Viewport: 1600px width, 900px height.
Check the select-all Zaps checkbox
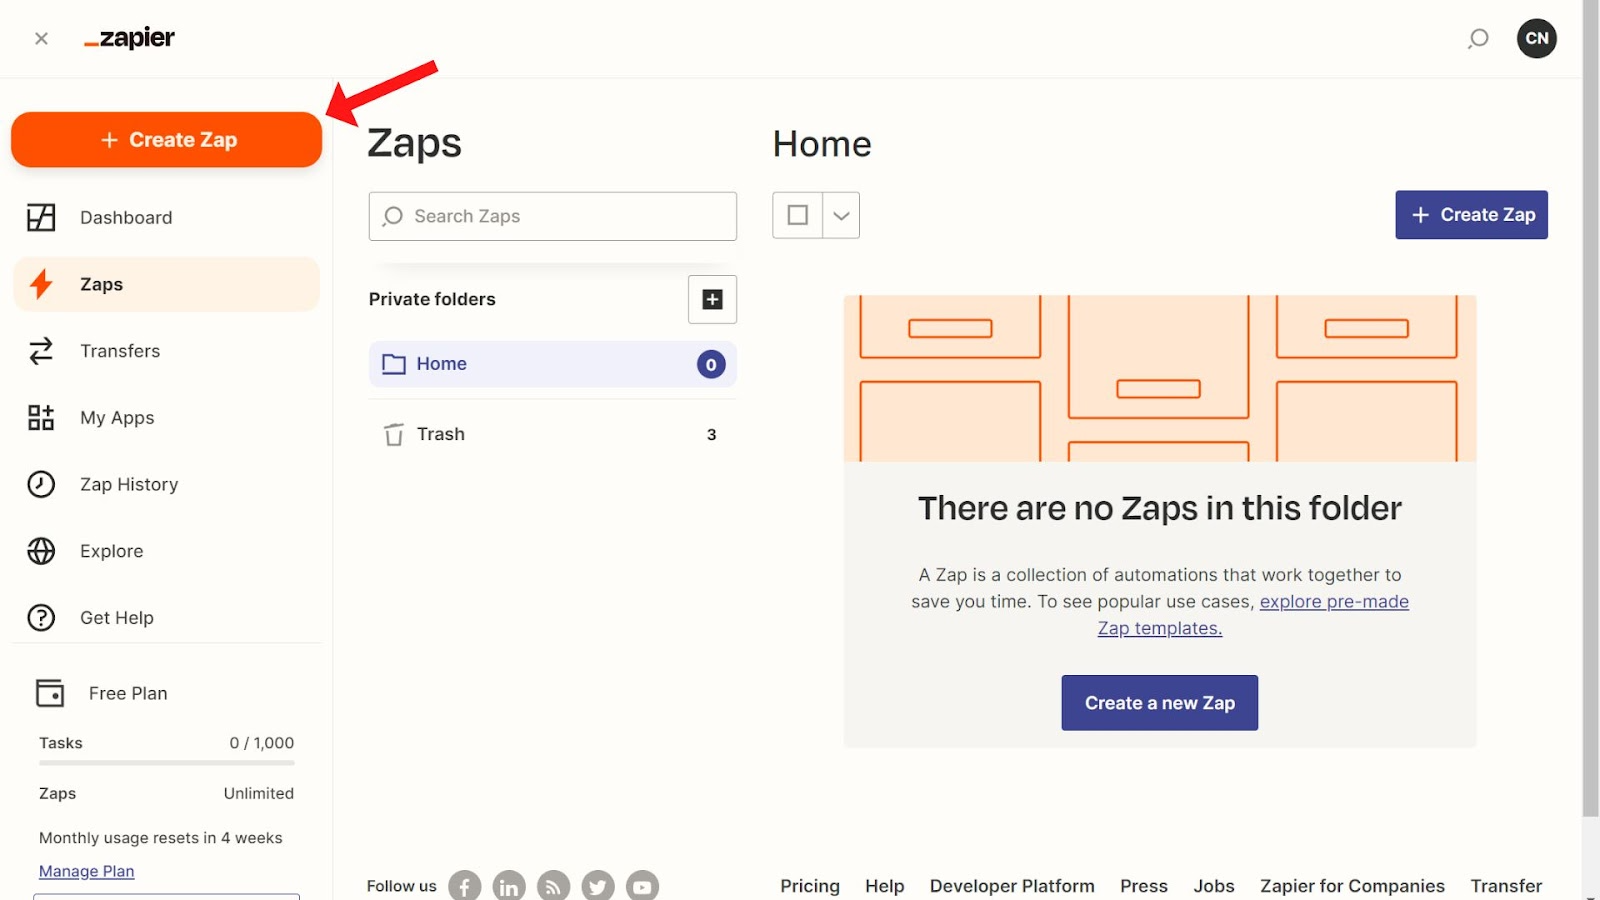[x=797, y=215]
